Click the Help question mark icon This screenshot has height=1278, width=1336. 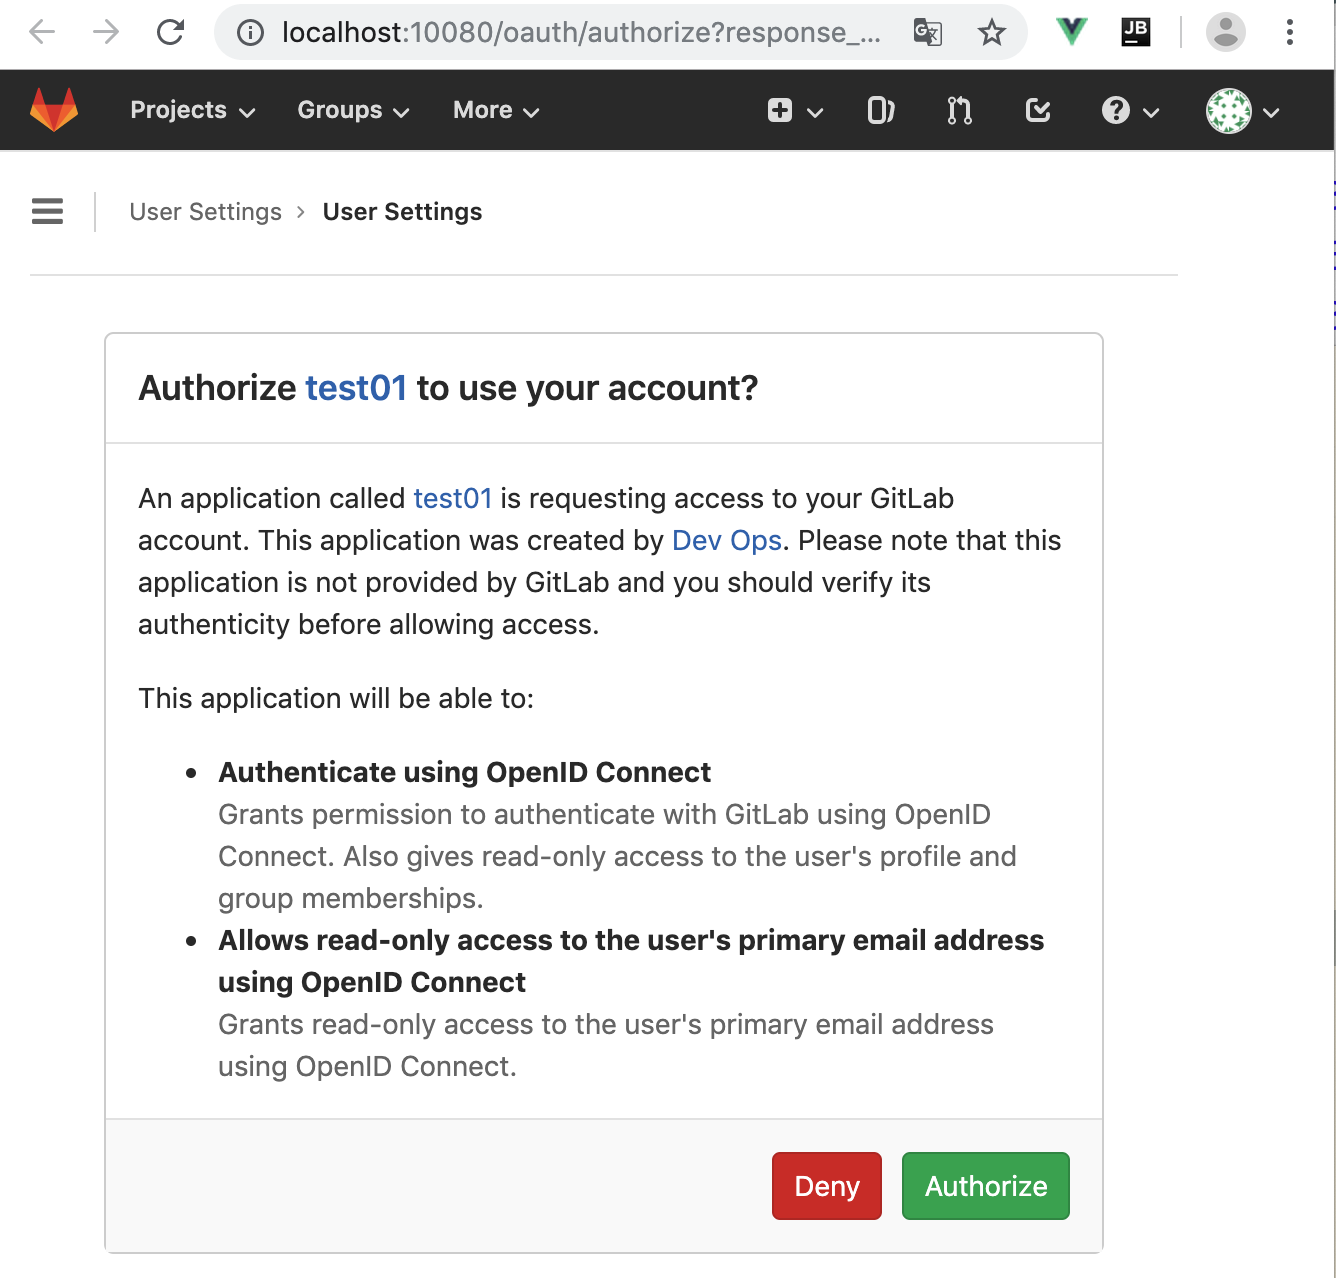point(1116,110)
